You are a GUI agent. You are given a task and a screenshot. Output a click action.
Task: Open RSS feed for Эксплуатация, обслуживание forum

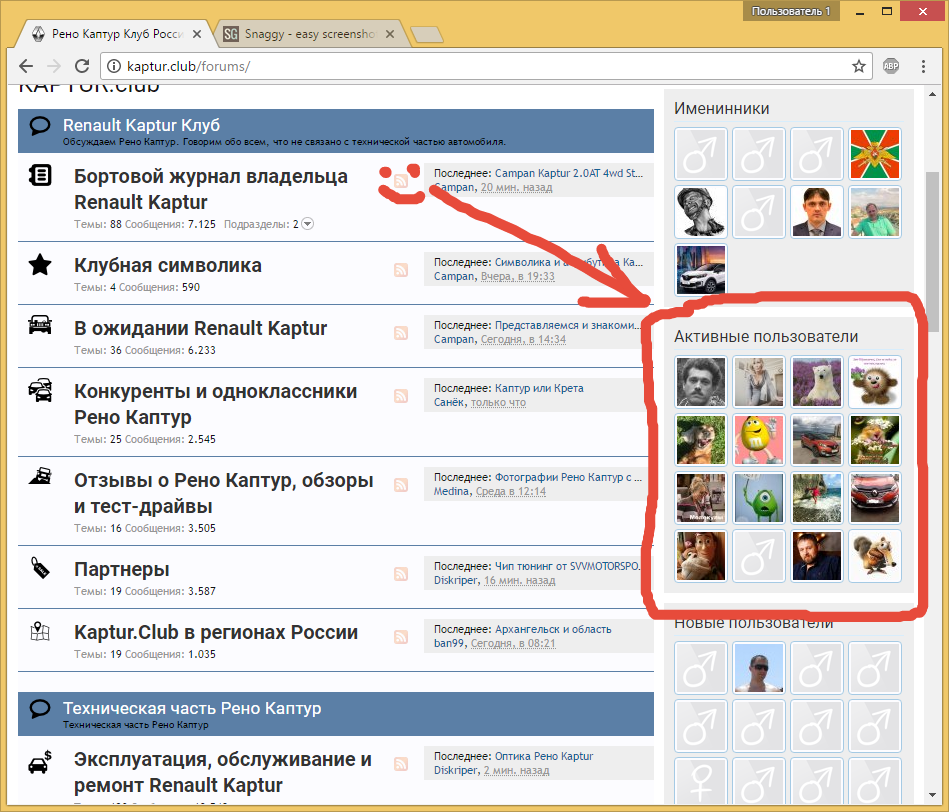click(x=401, y=764)
